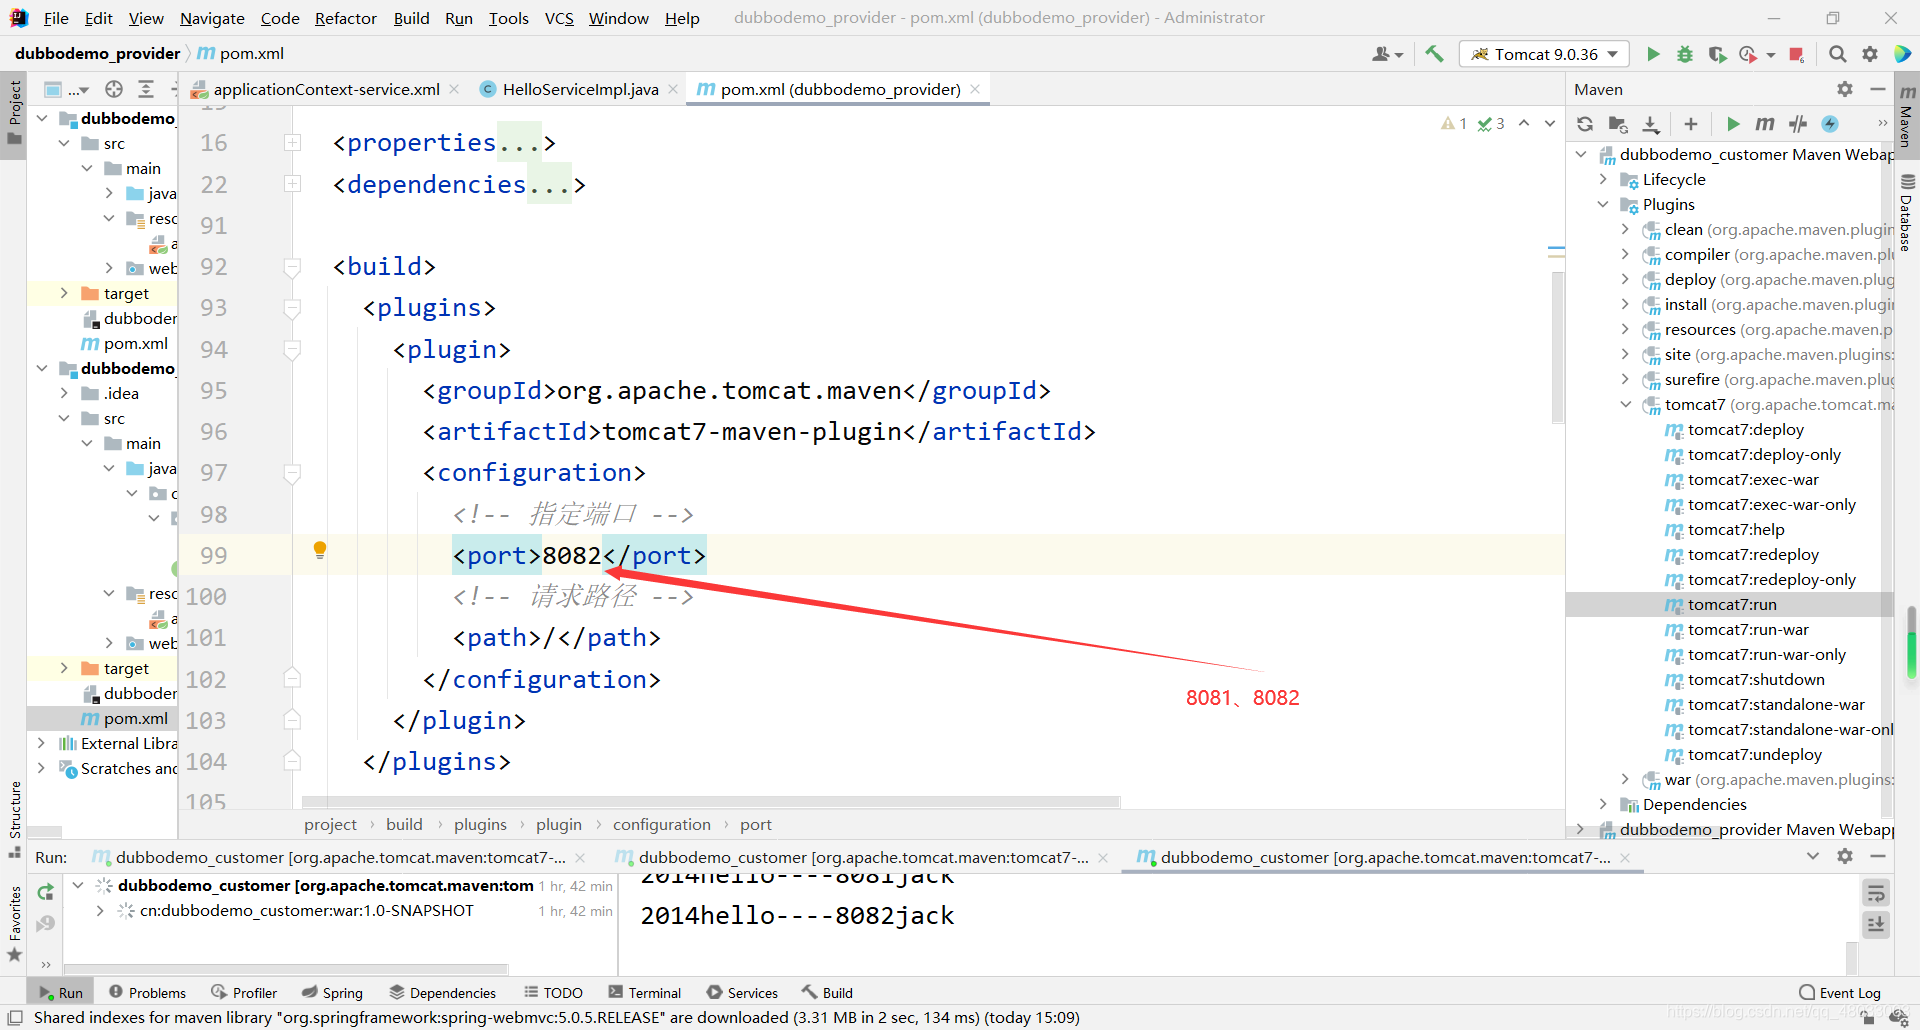The image size is (1920, 1030).
Task: Open the Navigate menu
Action: click(x=212, y=18)
